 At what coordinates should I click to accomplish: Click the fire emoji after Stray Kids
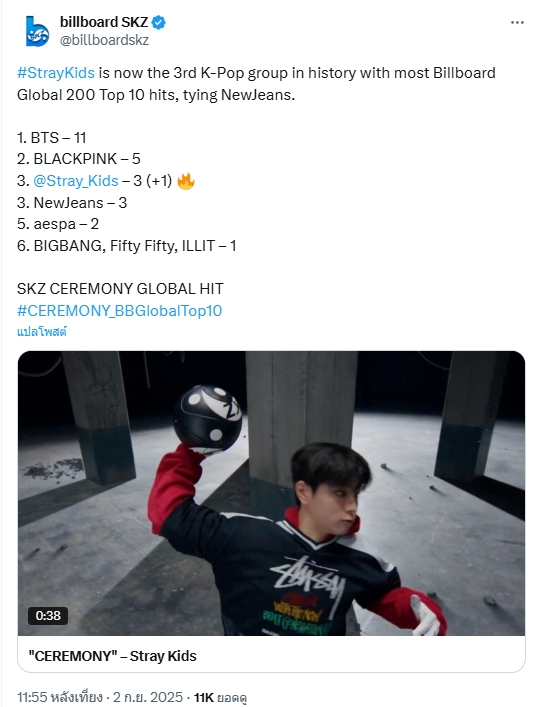point(186,181)
